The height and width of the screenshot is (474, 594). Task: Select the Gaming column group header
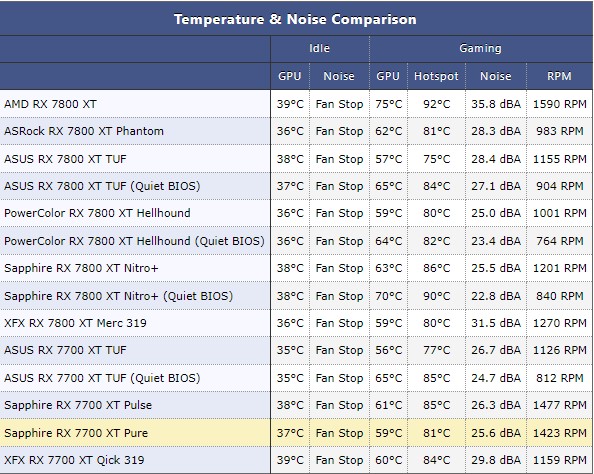pos(480,48)
